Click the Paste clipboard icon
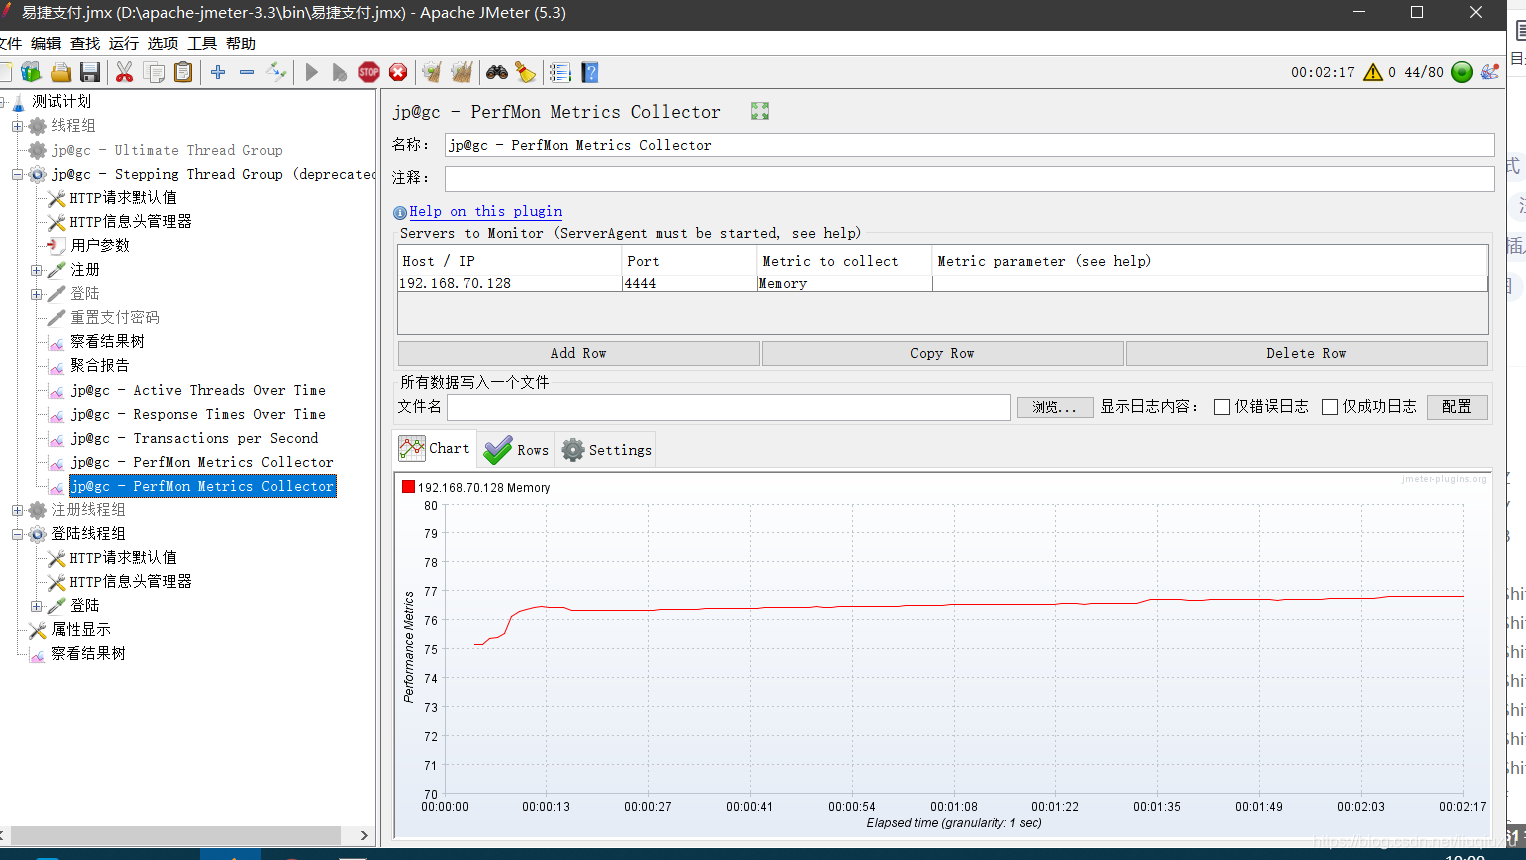1526x860 pixels. (x=183, y=72)
